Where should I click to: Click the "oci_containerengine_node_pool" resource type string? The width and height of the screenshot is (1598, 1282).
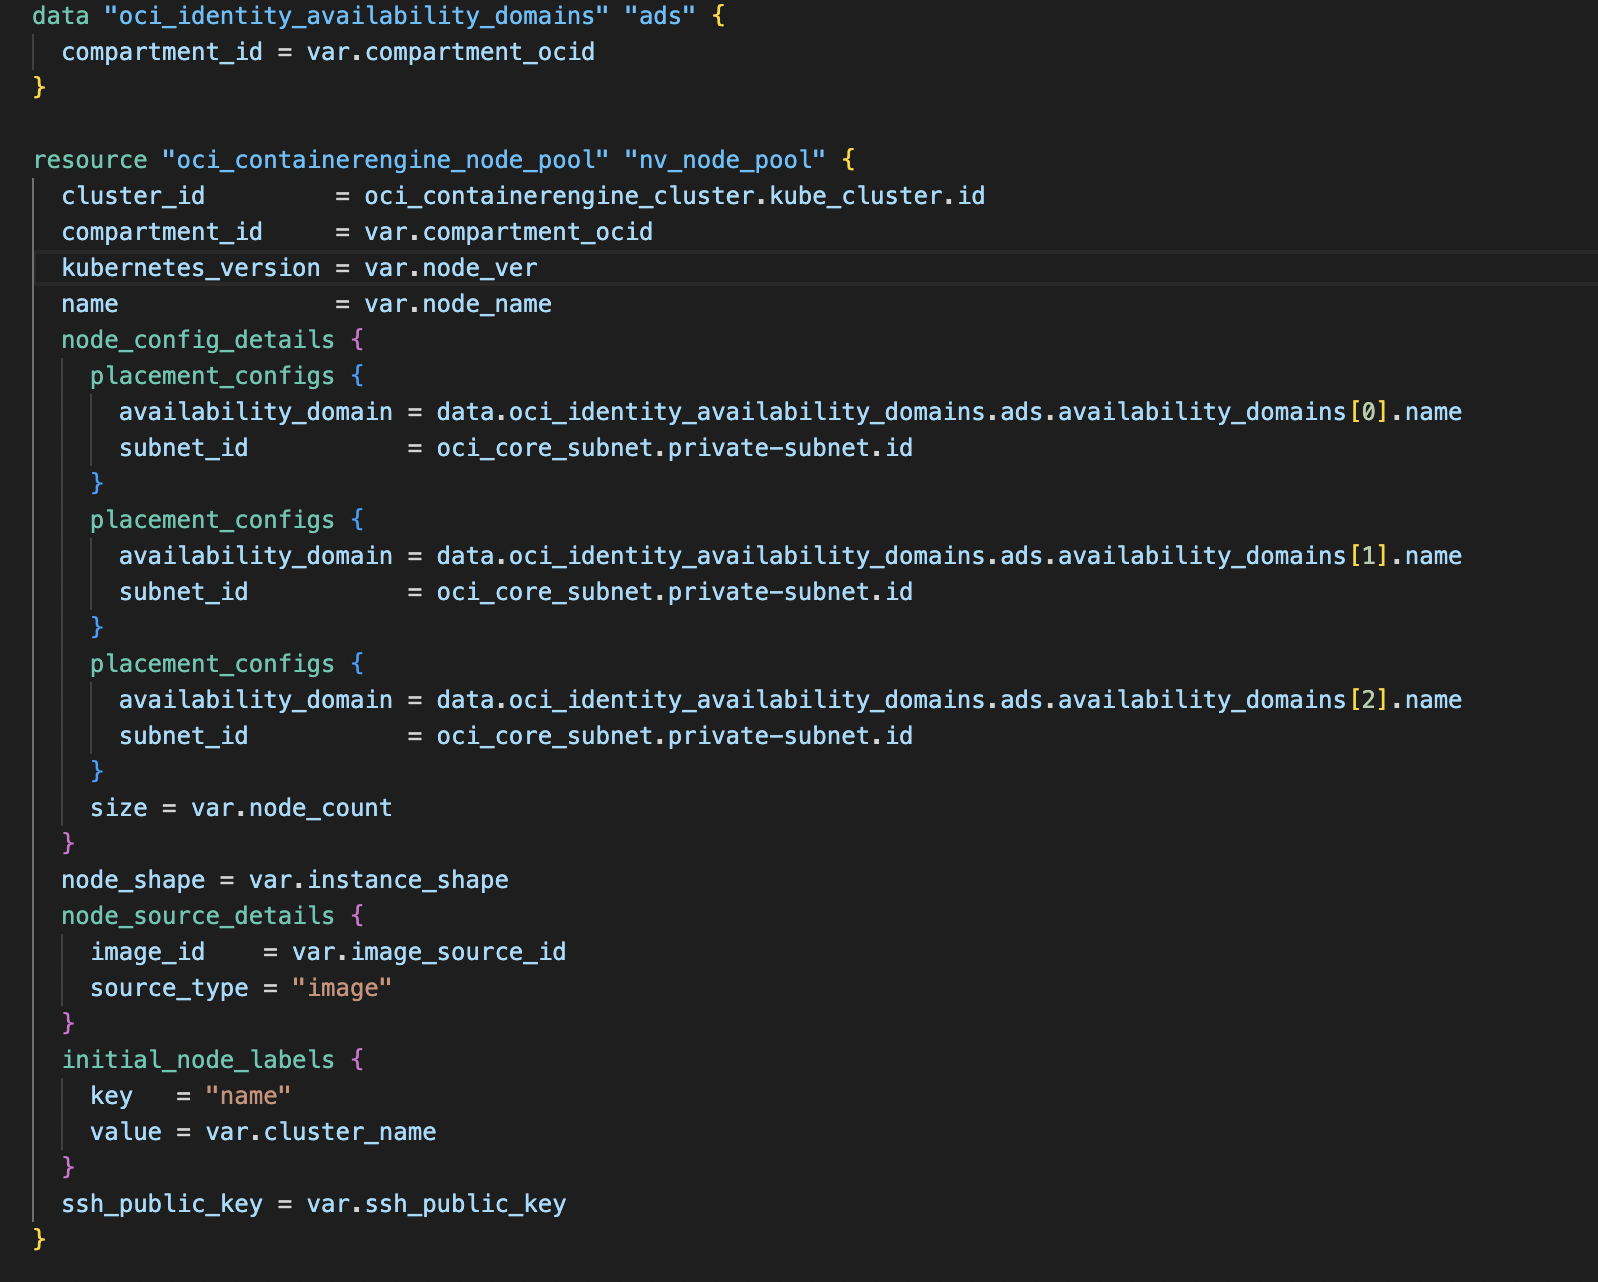[386, 160]
